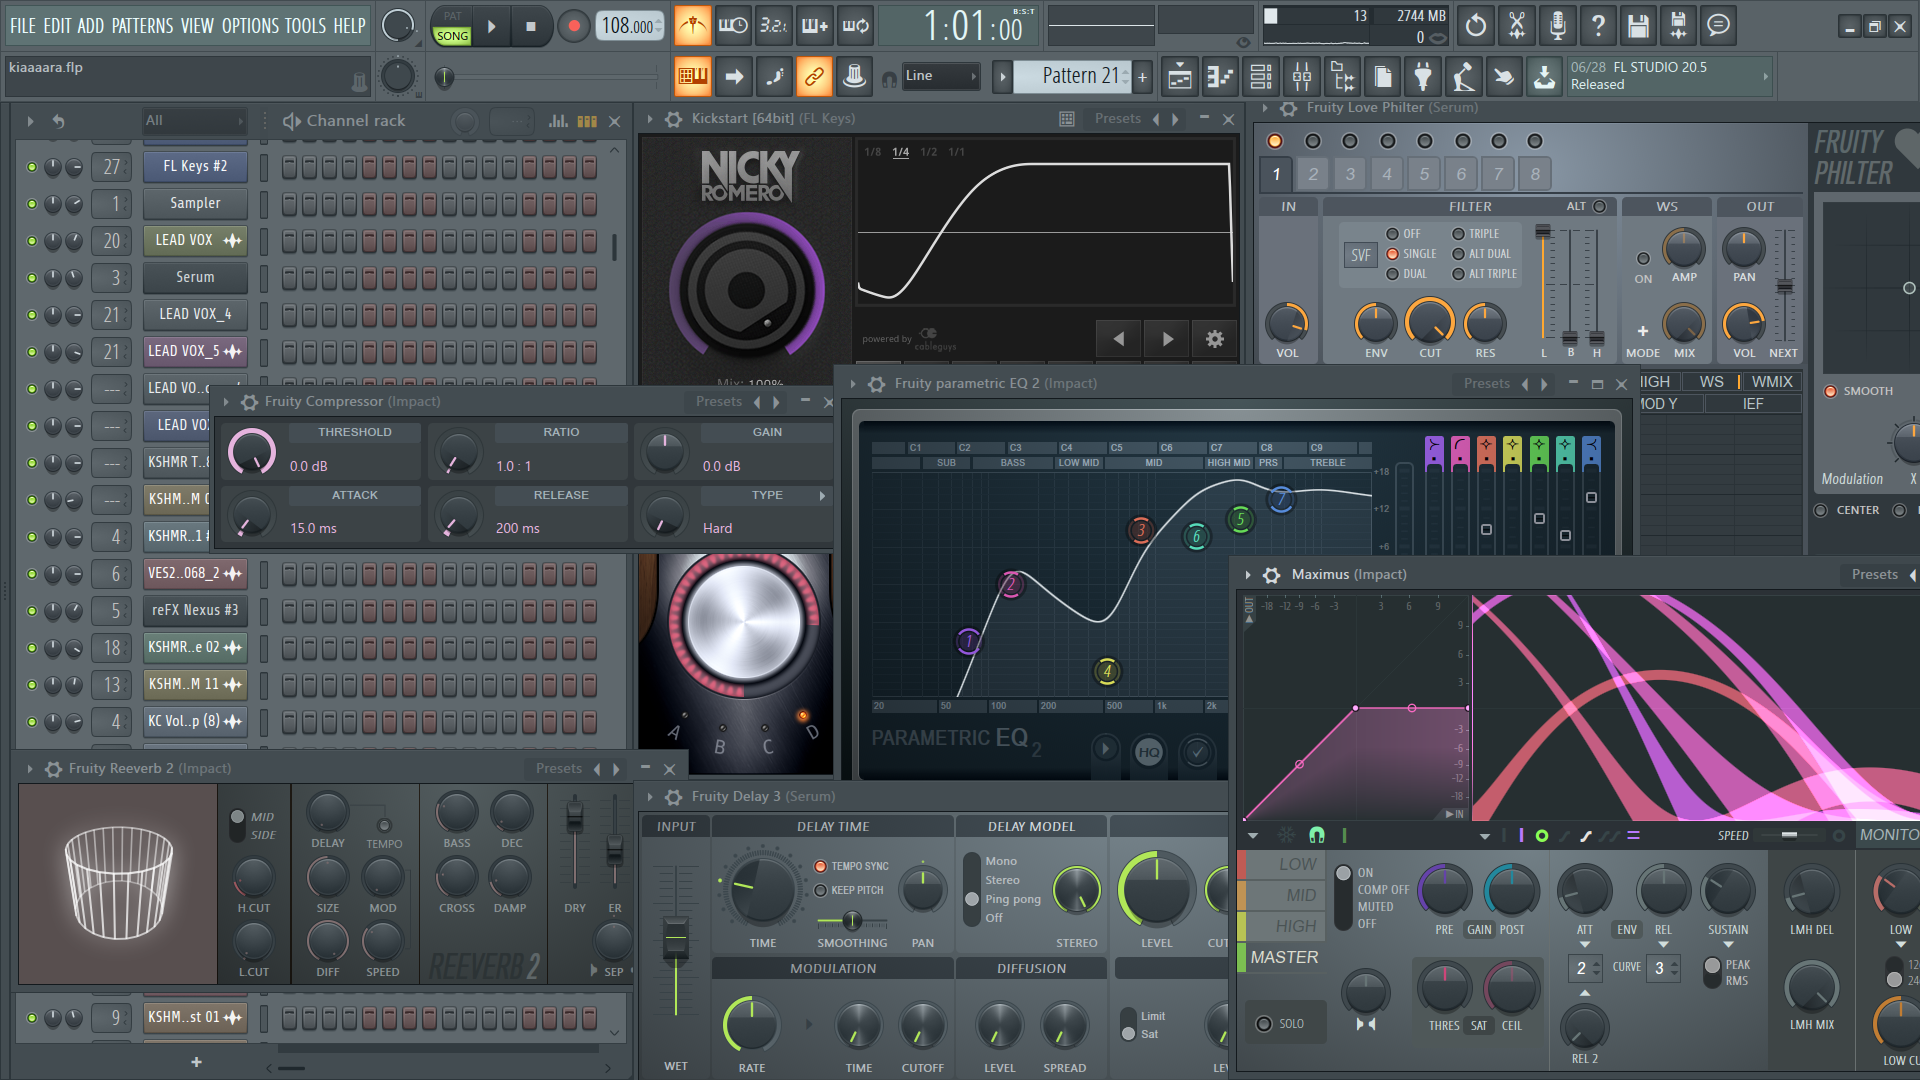This screenshot has width=1920, height=1080.
Task: Click the Kickstart settings gear icon
Action: (1214, 339)
